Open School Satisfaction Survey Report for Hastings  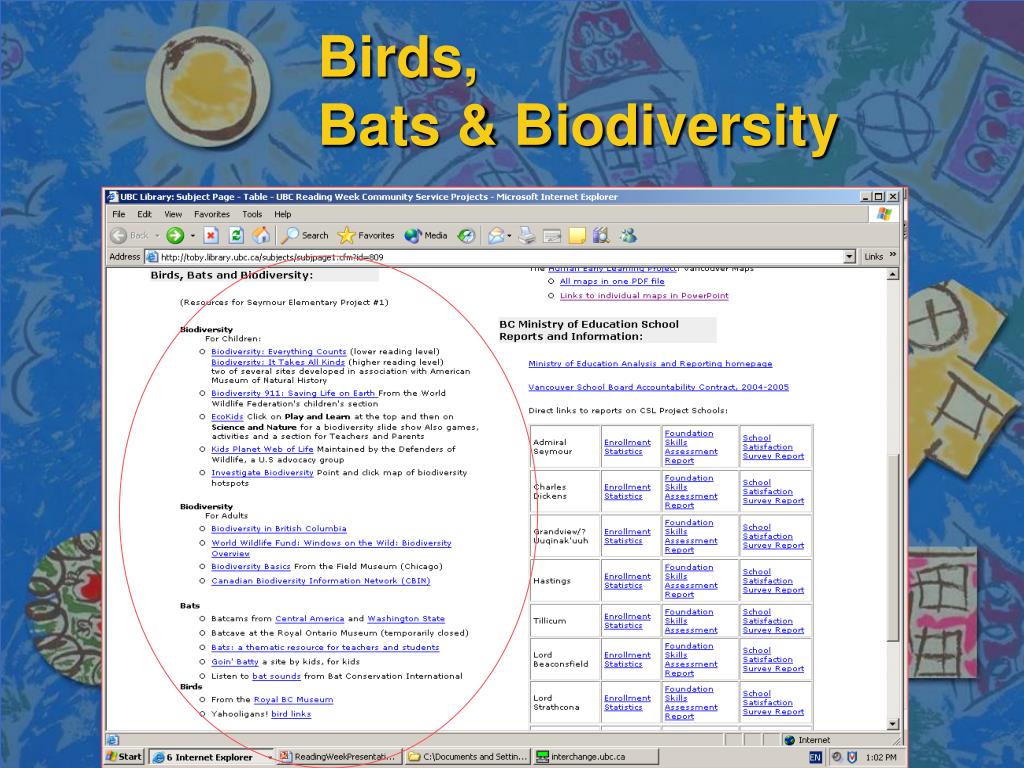(773, 581)
